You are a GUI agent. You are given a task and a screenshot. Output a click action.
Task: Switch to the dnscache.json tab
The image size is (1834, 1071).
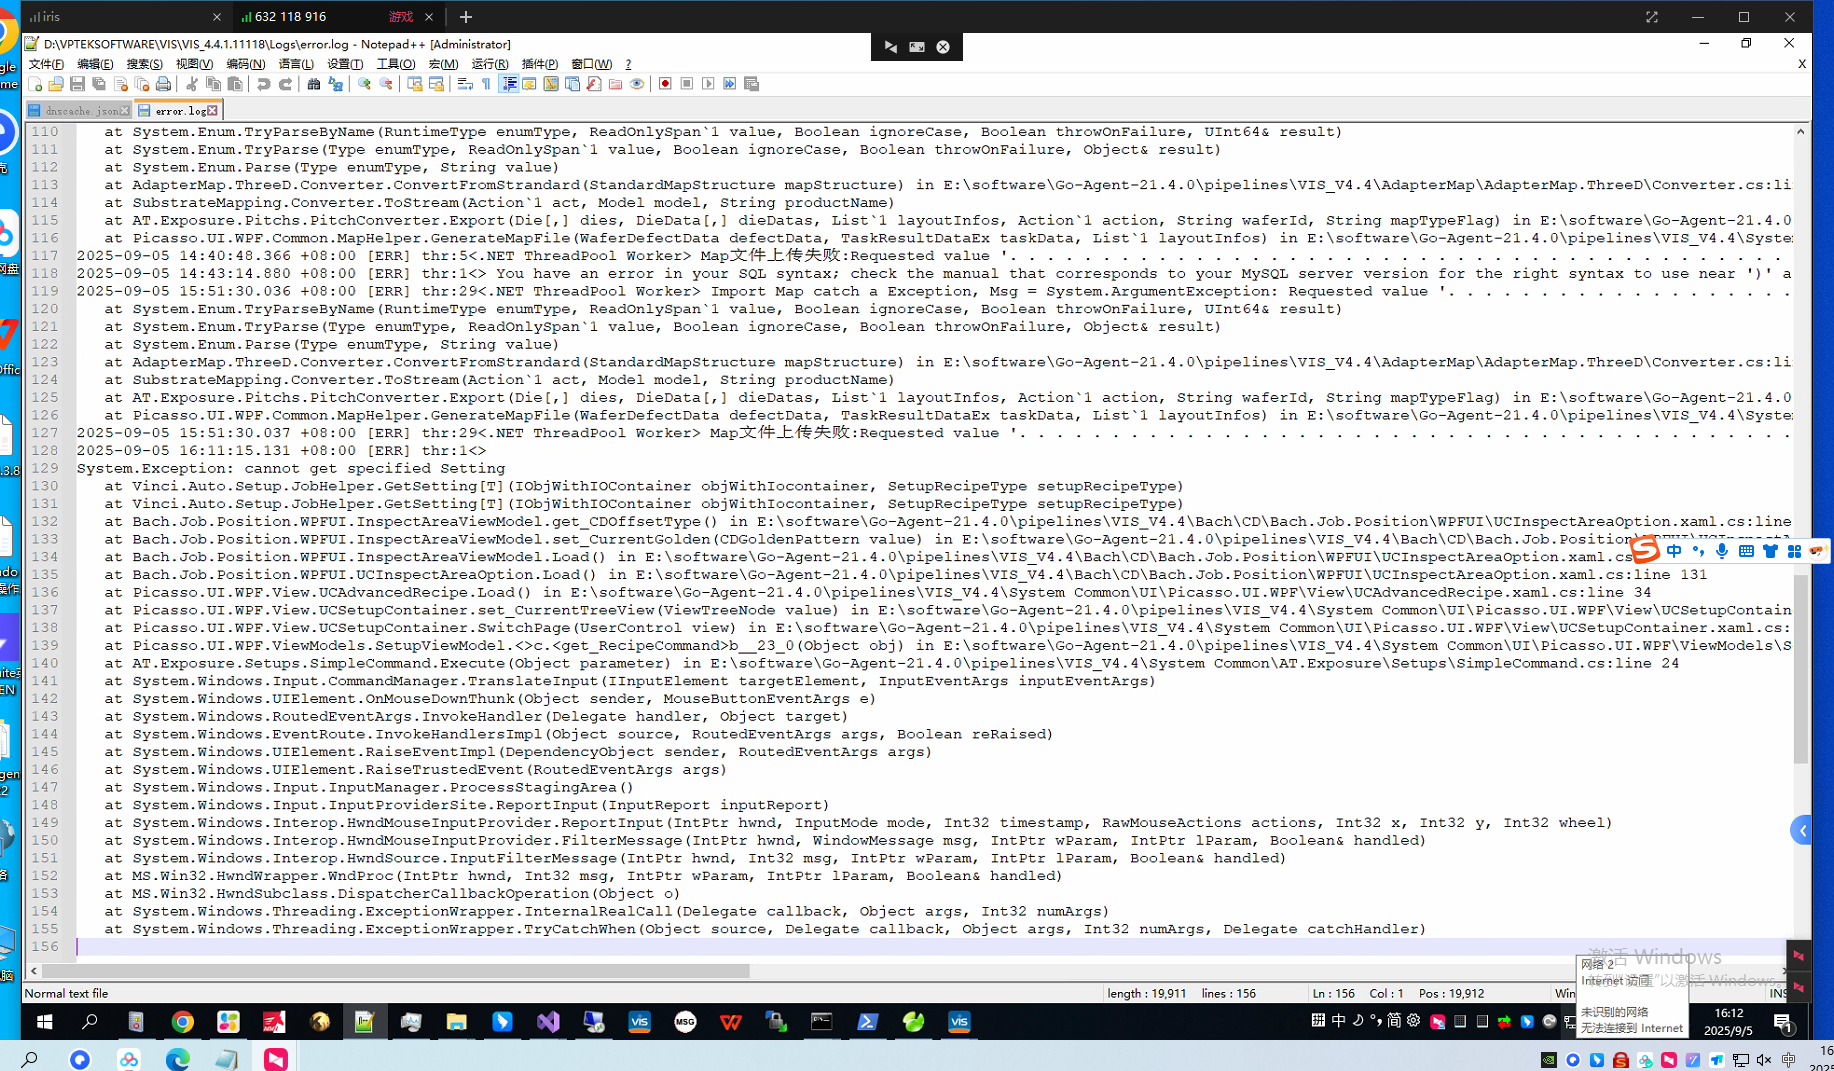80,111
